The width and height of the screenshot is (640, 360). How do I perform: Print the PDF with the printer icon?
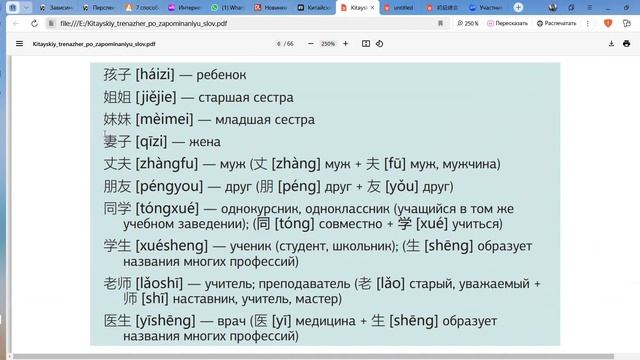point(627,44)
